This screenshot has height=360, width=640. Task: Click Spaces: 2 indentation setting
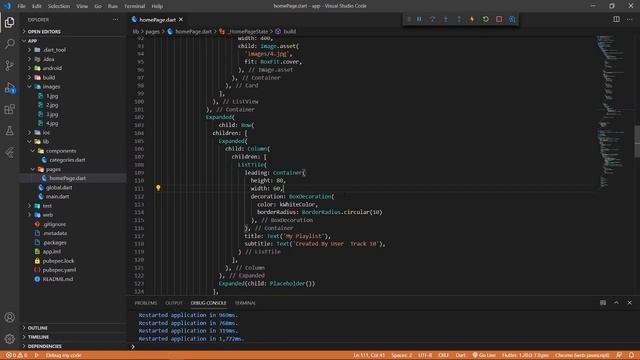point(402,355)
